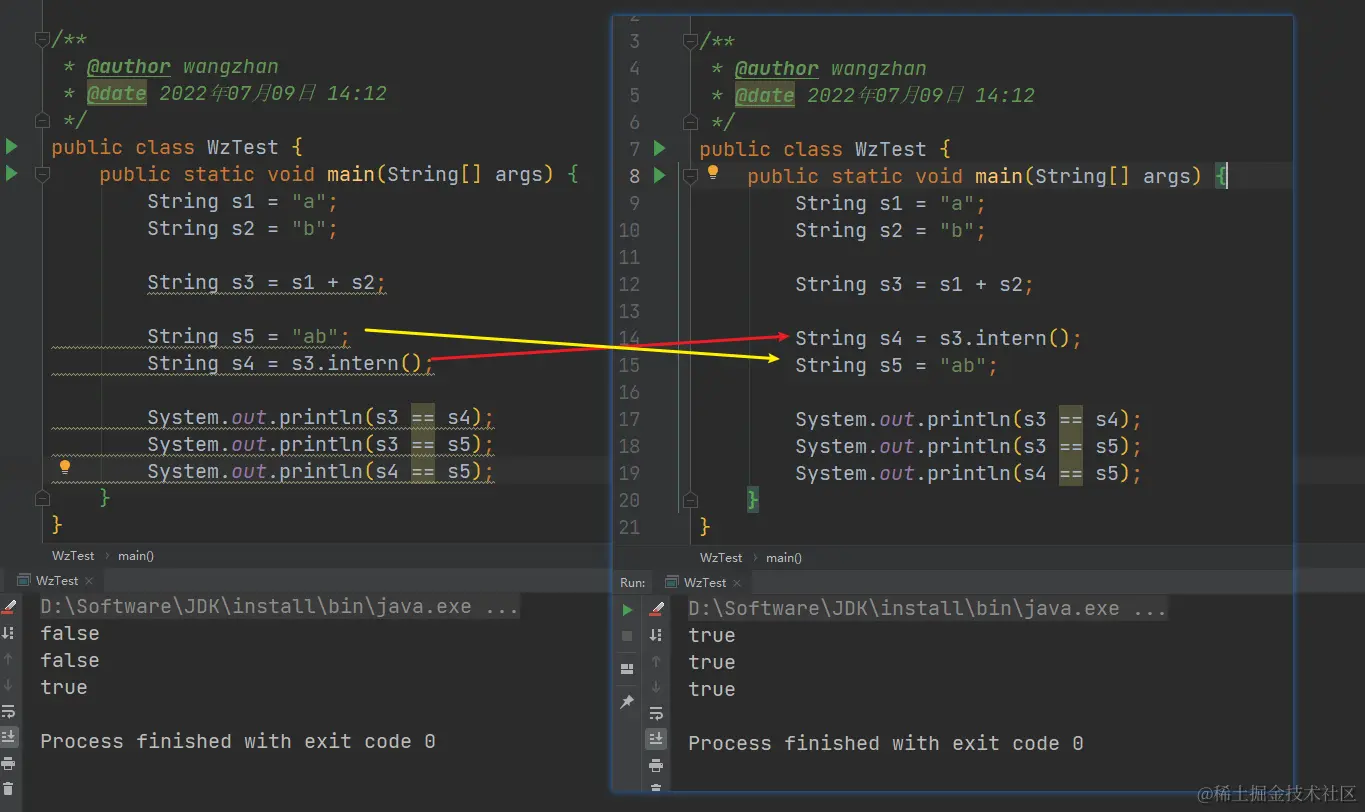Click 'String s5 = "ab";' on line 15
1365x812 pixels.
click(896, 365)
